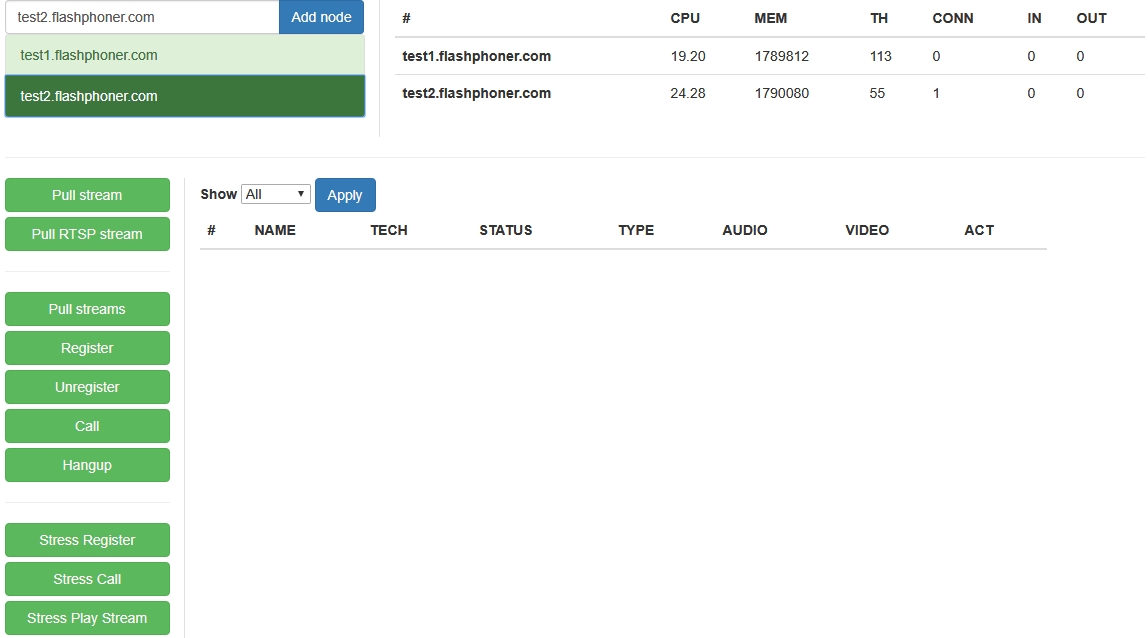Select test2.flashphoner.com in the node list
The image size is (1148, 638).
click(184, 96)
